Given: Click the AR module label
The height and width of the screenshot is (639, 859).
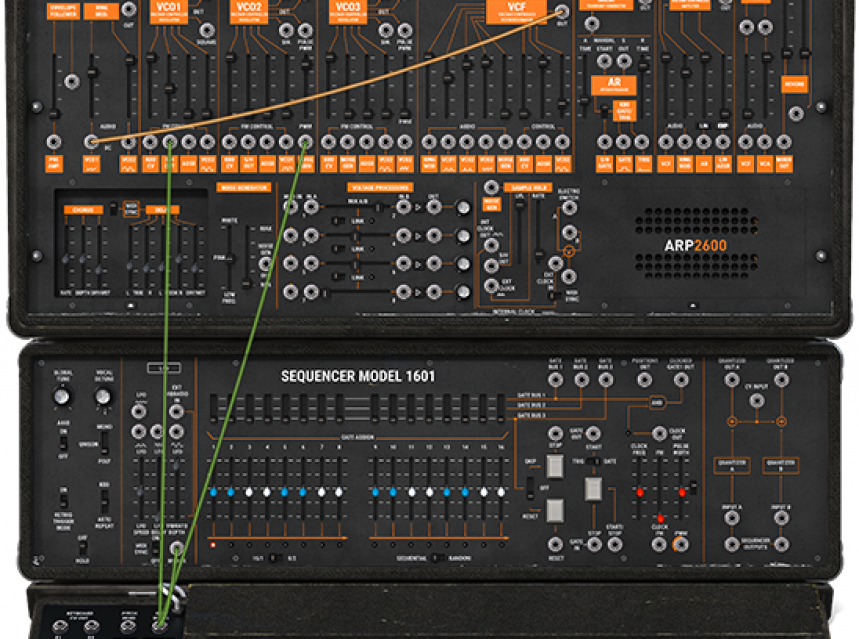Looking at the screenshot, I should [x=614, y=85].
